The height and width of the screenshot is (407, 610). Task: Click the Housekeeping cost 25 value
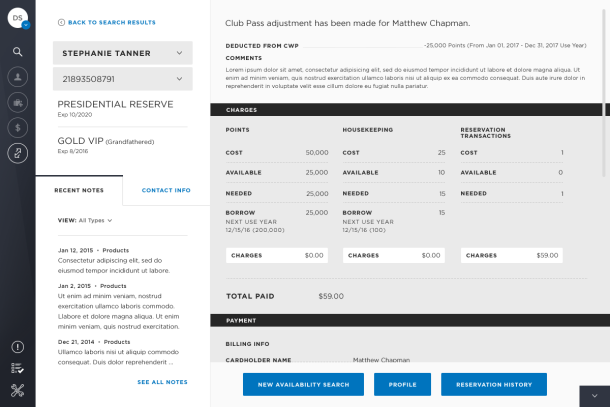tap(441, 153)
